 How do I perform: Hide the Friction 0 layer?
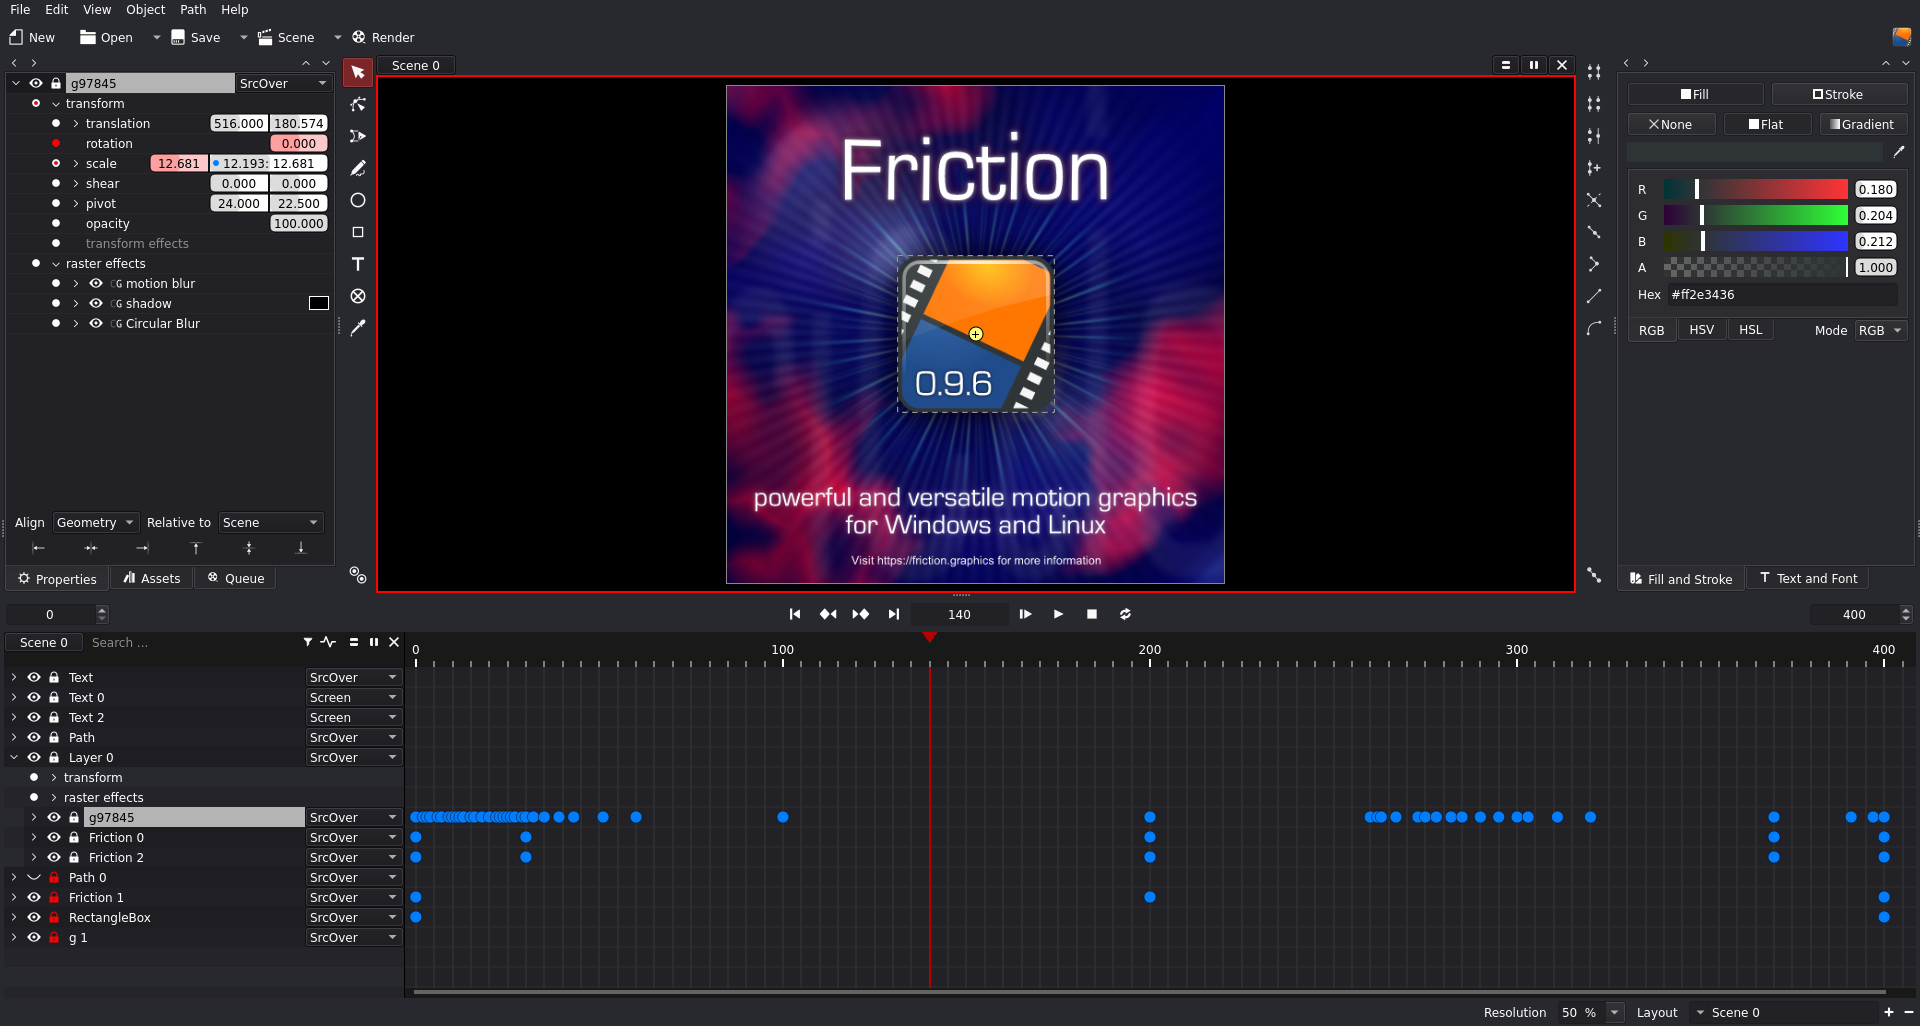click(x=54, y=837)
